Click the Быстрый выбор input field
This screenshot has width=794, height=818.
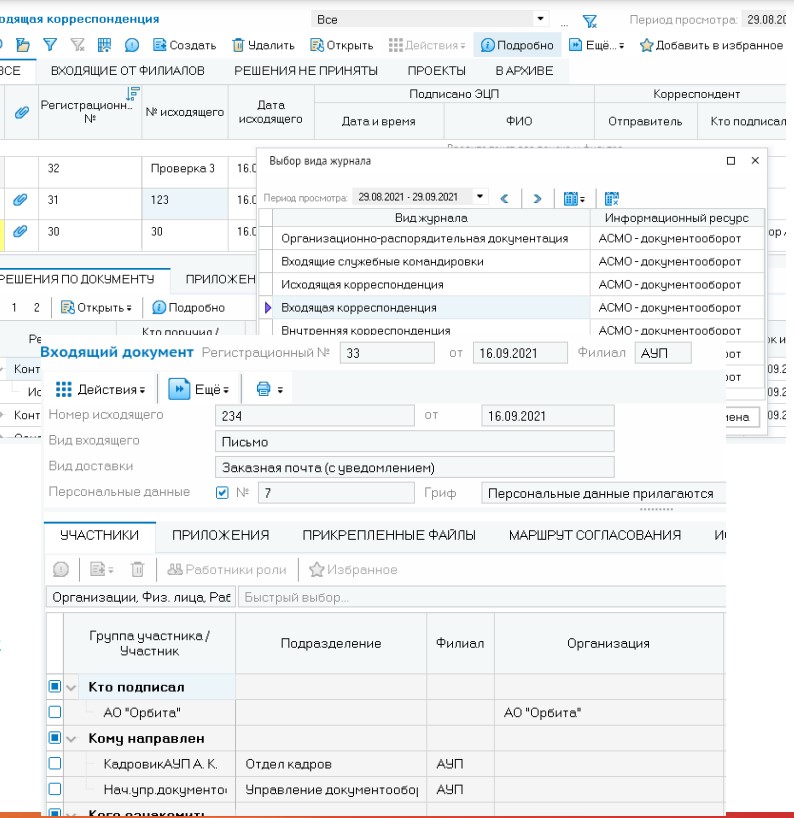[482, 597]
